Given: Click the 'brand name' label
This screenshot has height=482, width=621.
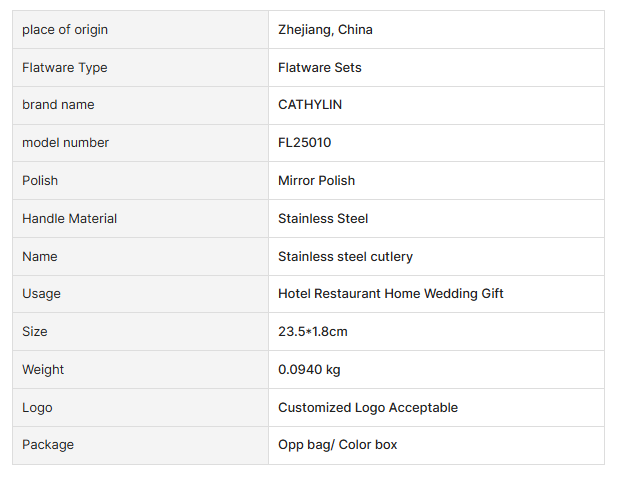Looking at the screenshot, I should tap(58, 105).
